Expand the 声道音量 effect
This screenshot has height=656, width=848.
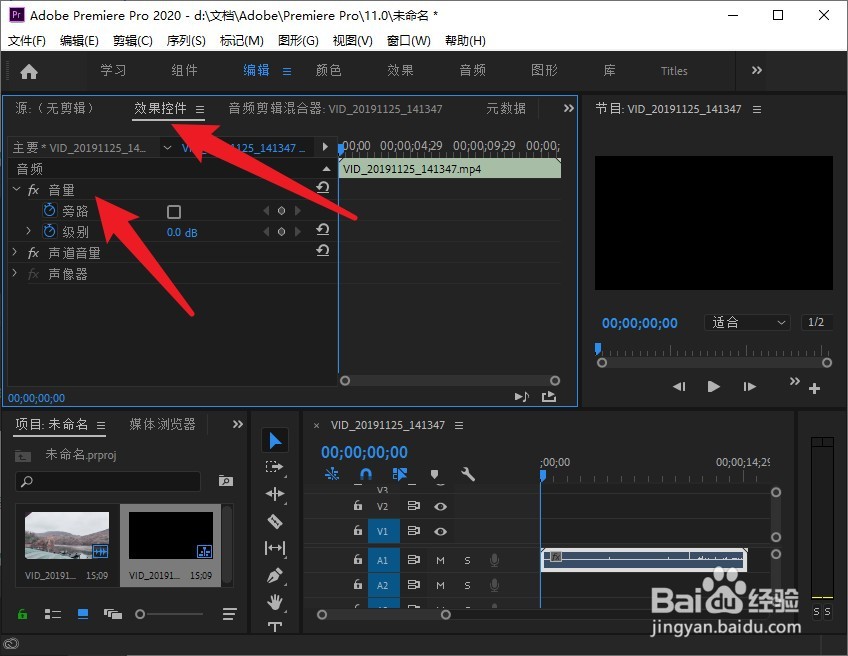click(x=15, y=252)
